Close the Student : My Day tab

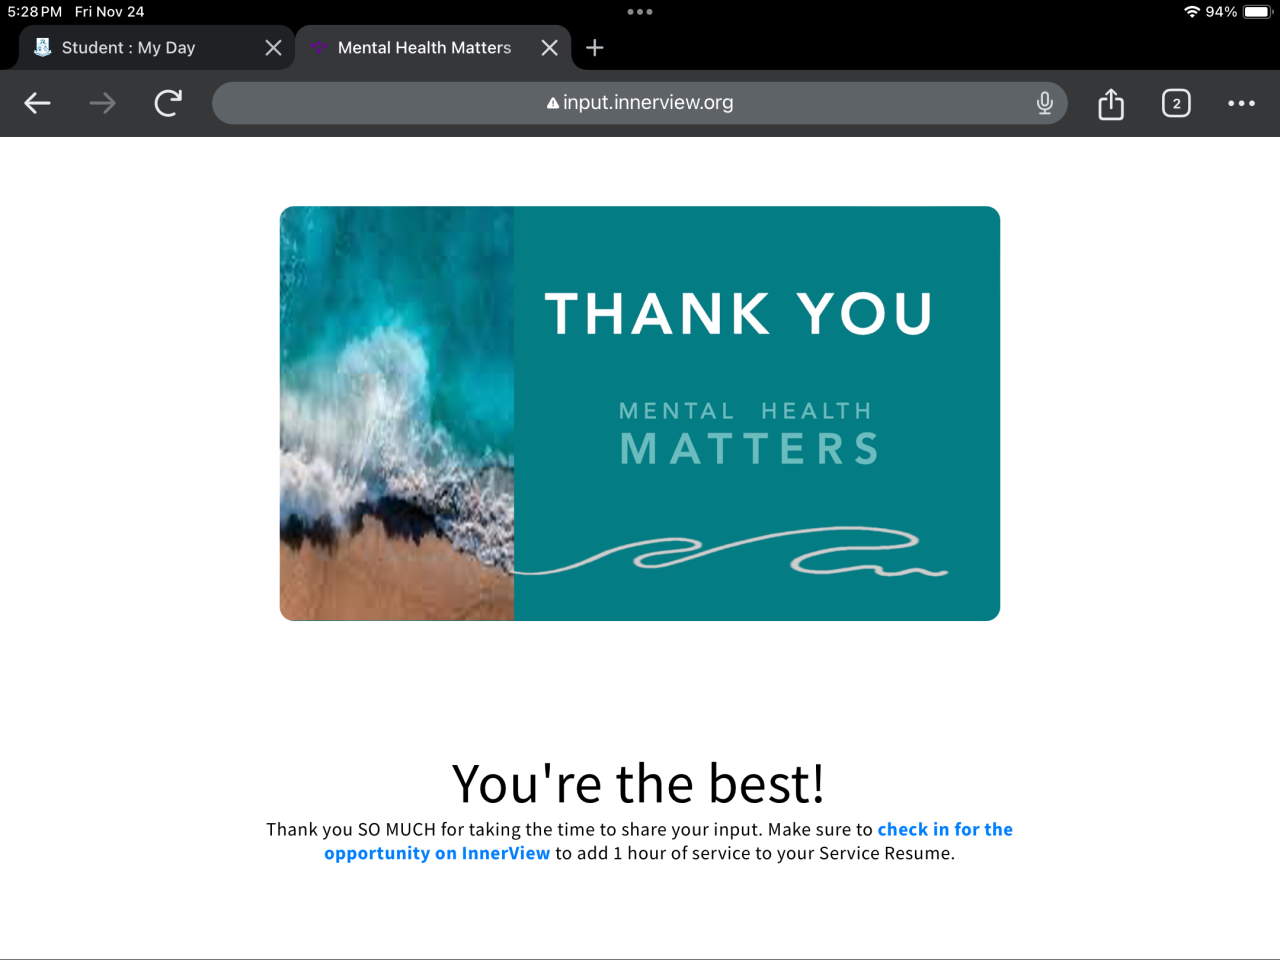273,48
